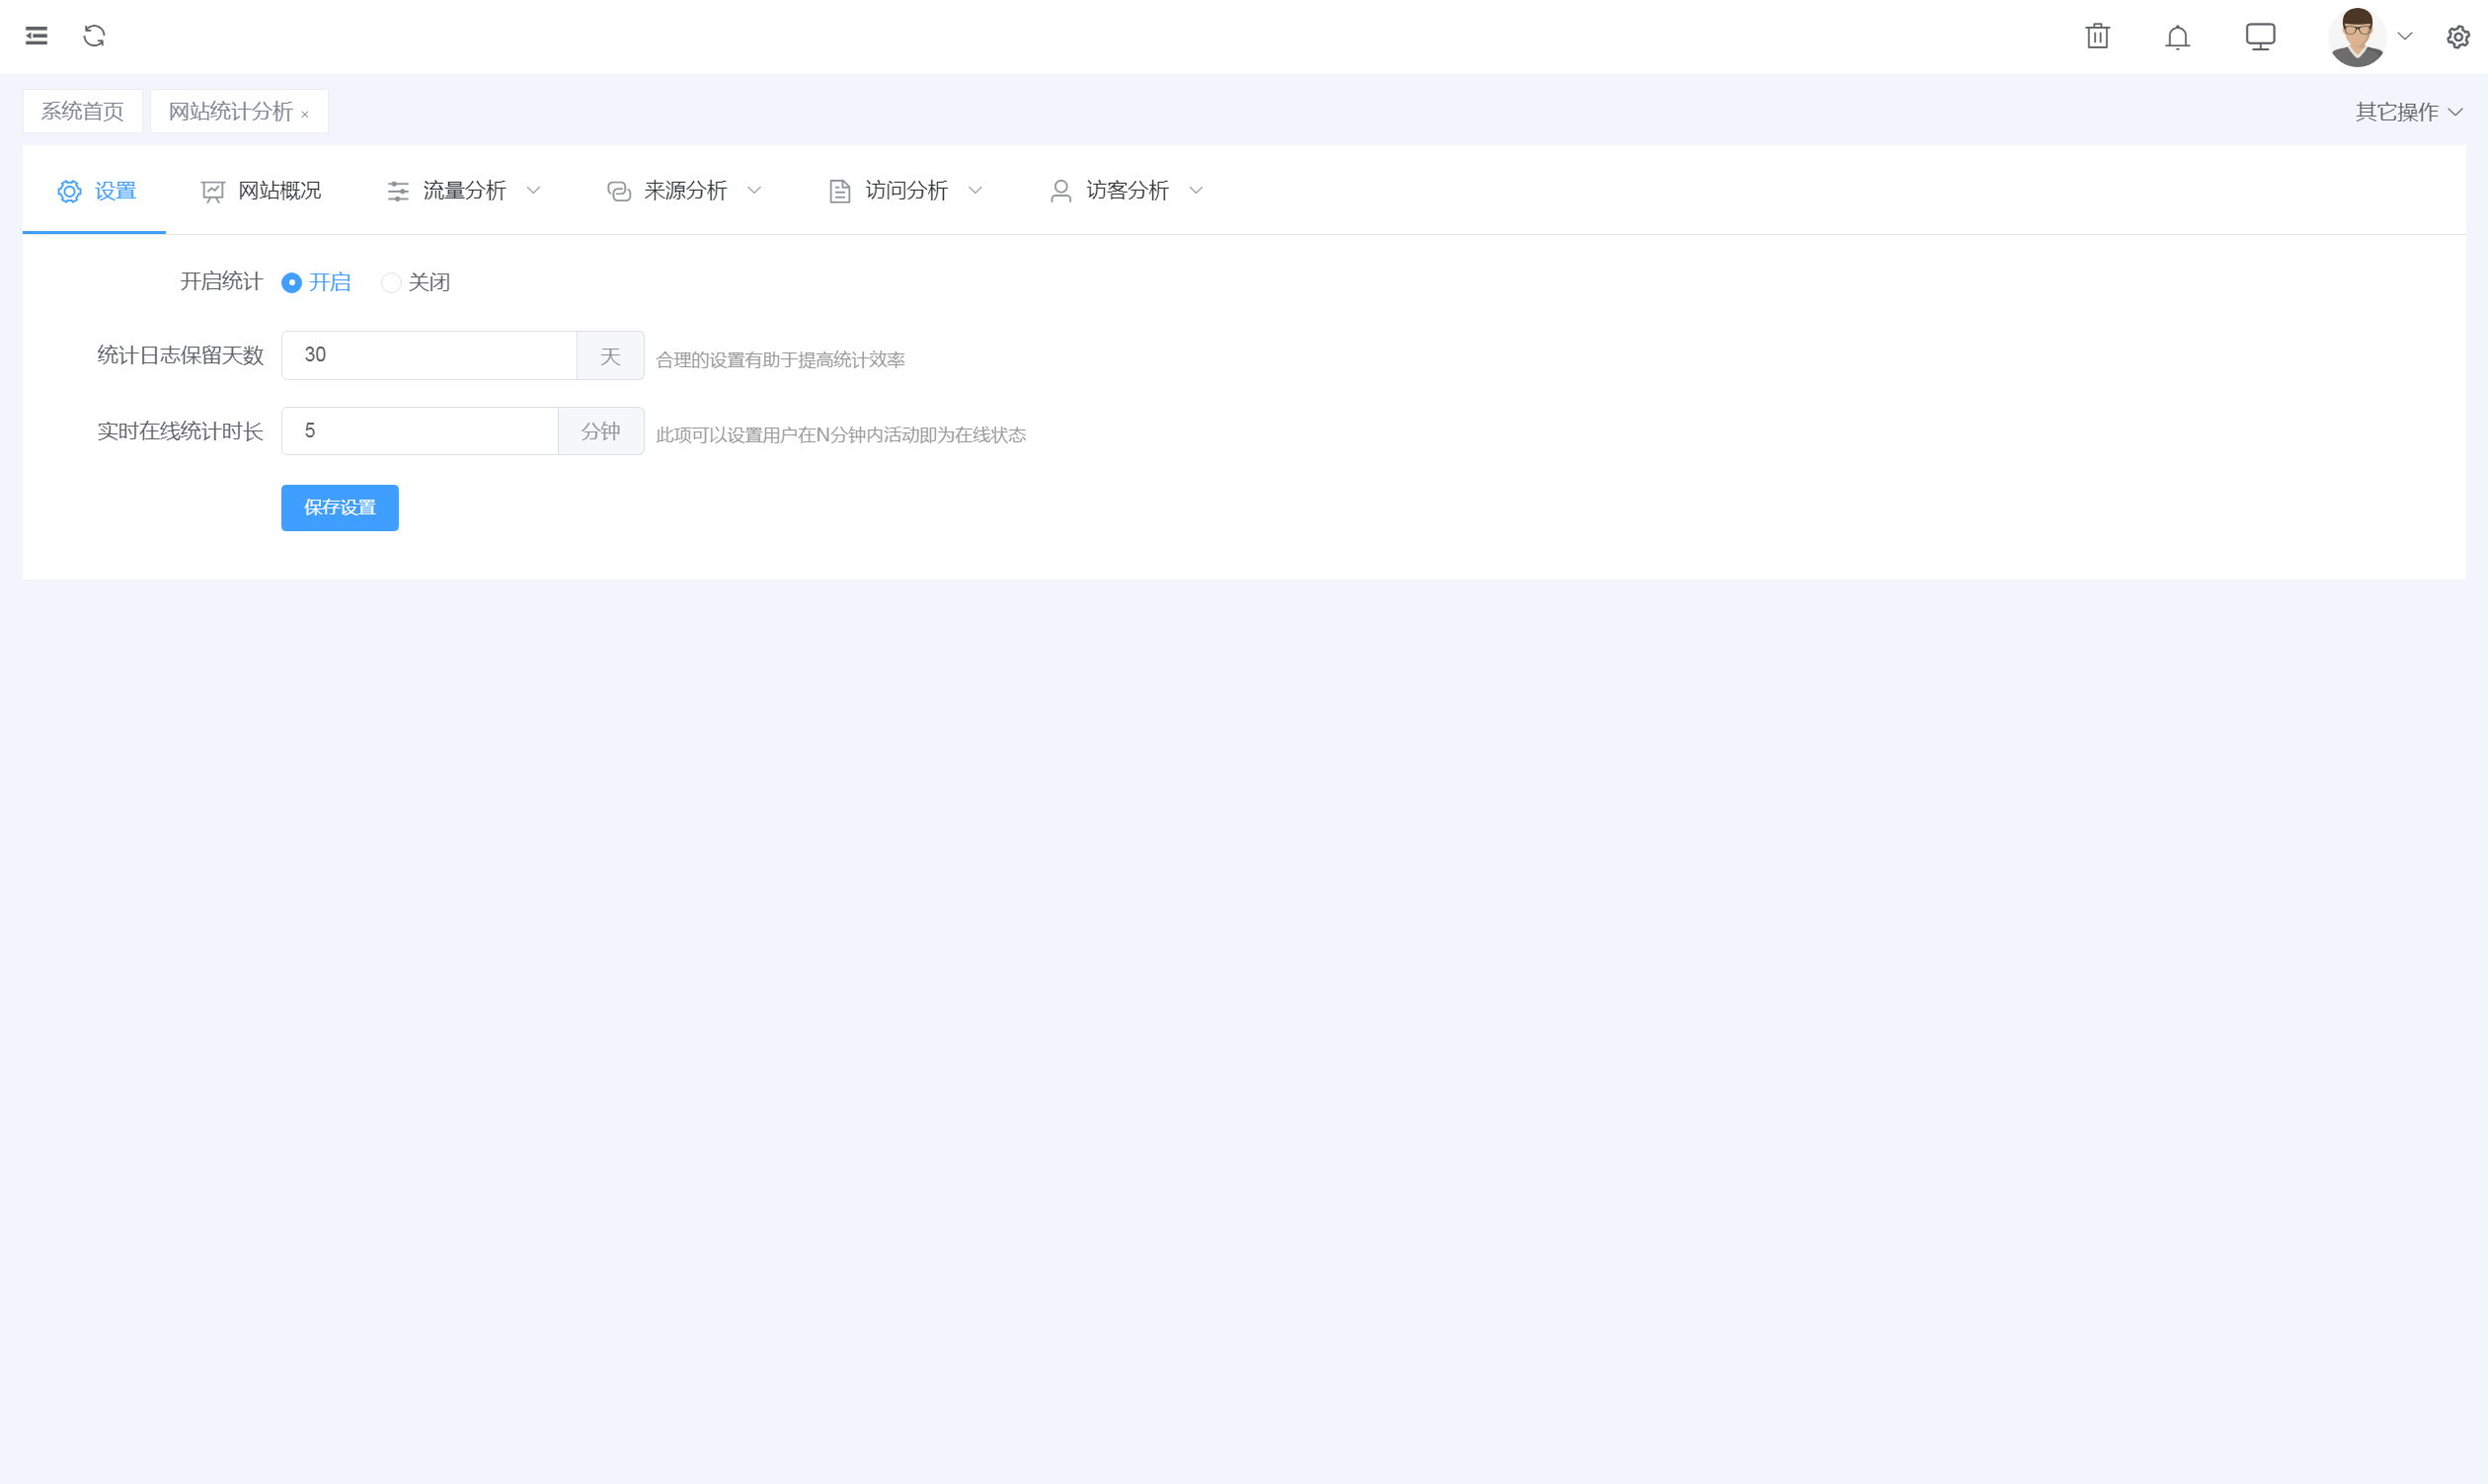Open the 访问分析 menu

coord(906,190)
